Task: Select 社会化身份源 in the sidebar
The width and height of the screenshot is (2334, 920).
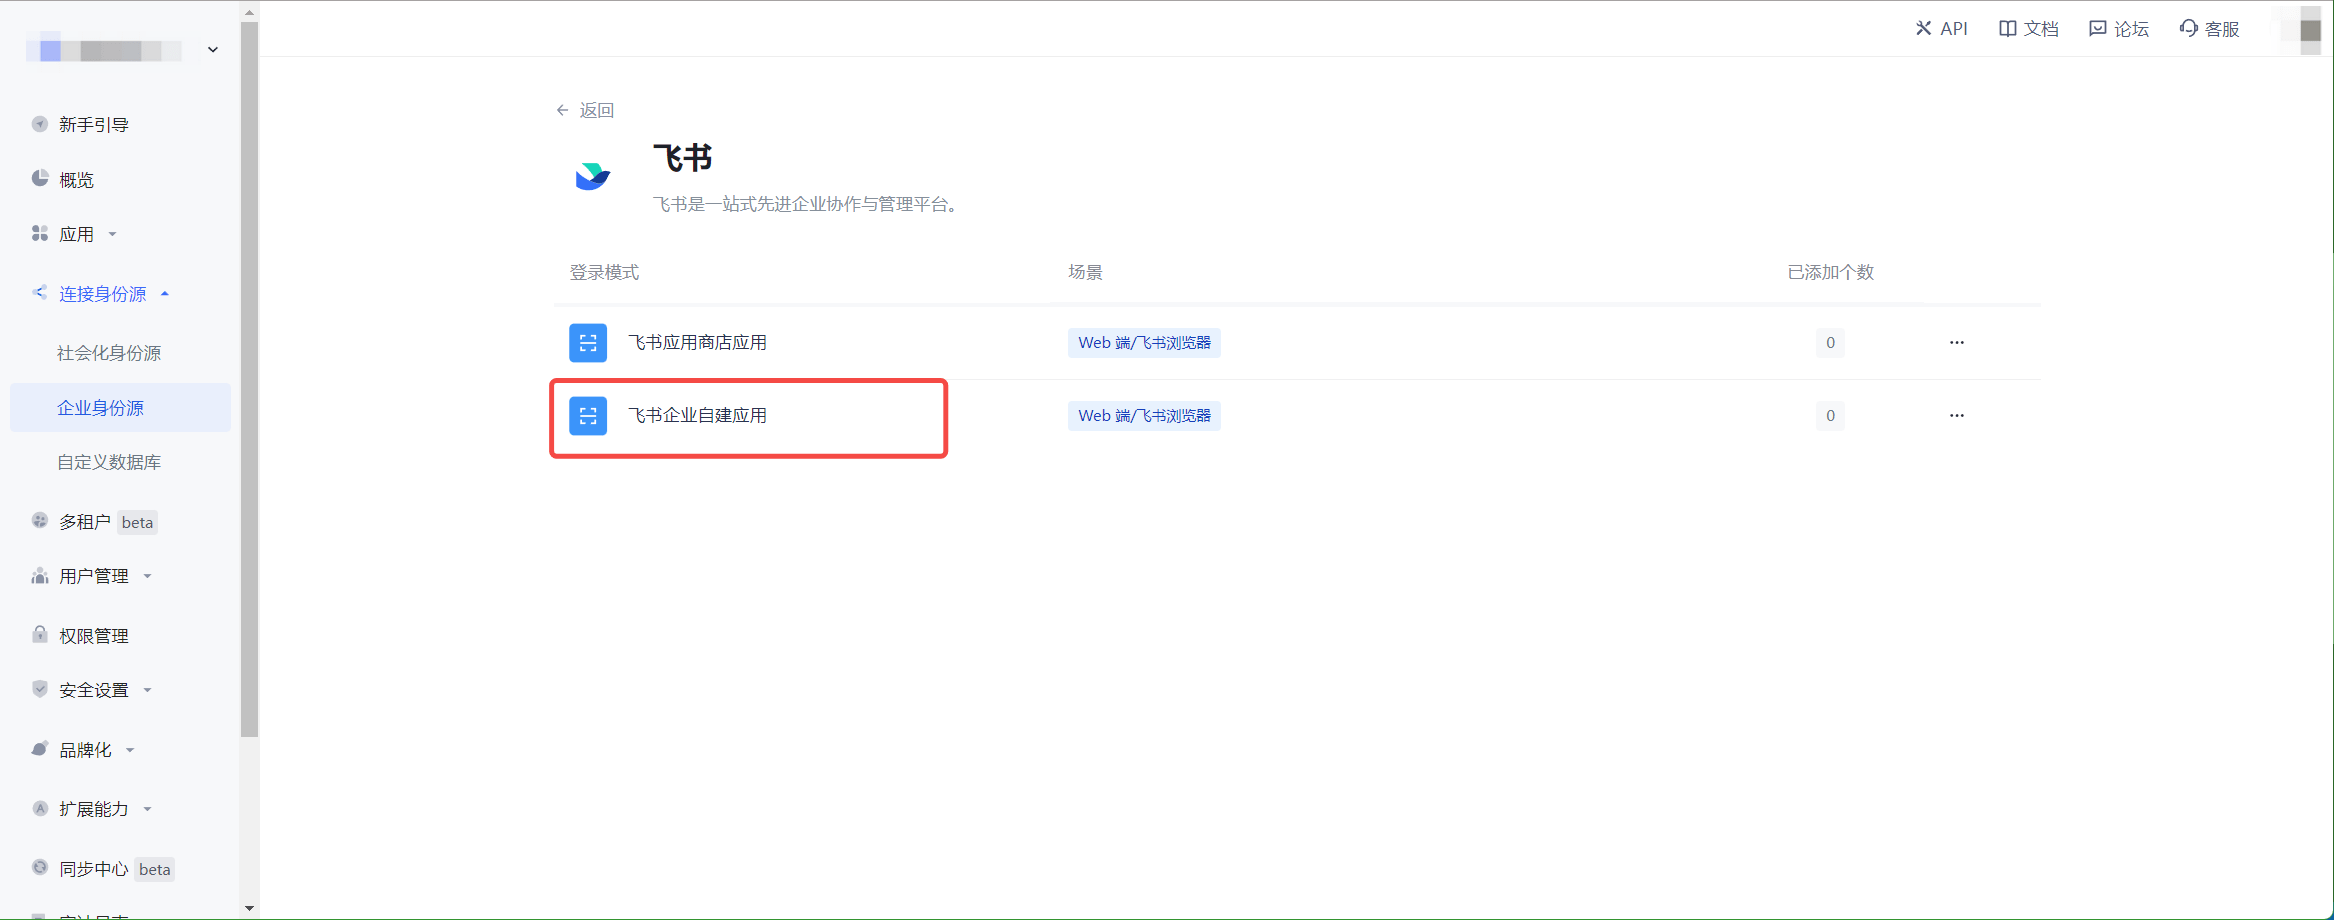Action: point(109,353)
